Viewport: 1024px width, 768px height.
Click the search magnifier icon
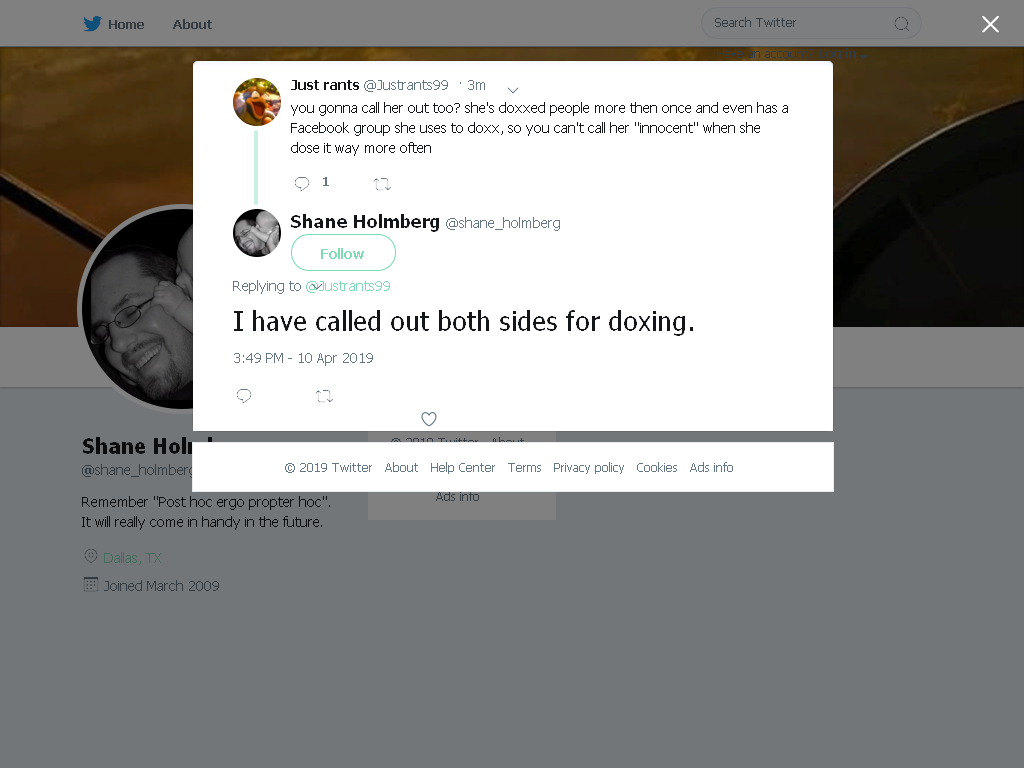[x=901, y=24]
